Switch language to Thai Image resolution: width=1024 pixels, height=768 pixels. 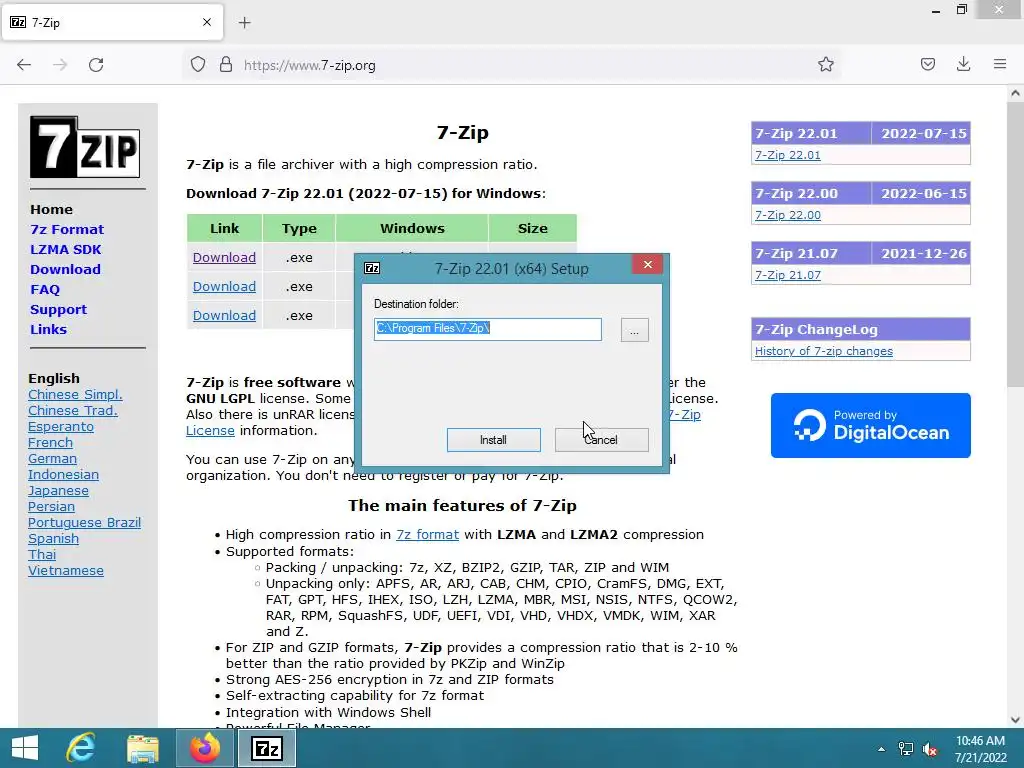pos(42,554)
